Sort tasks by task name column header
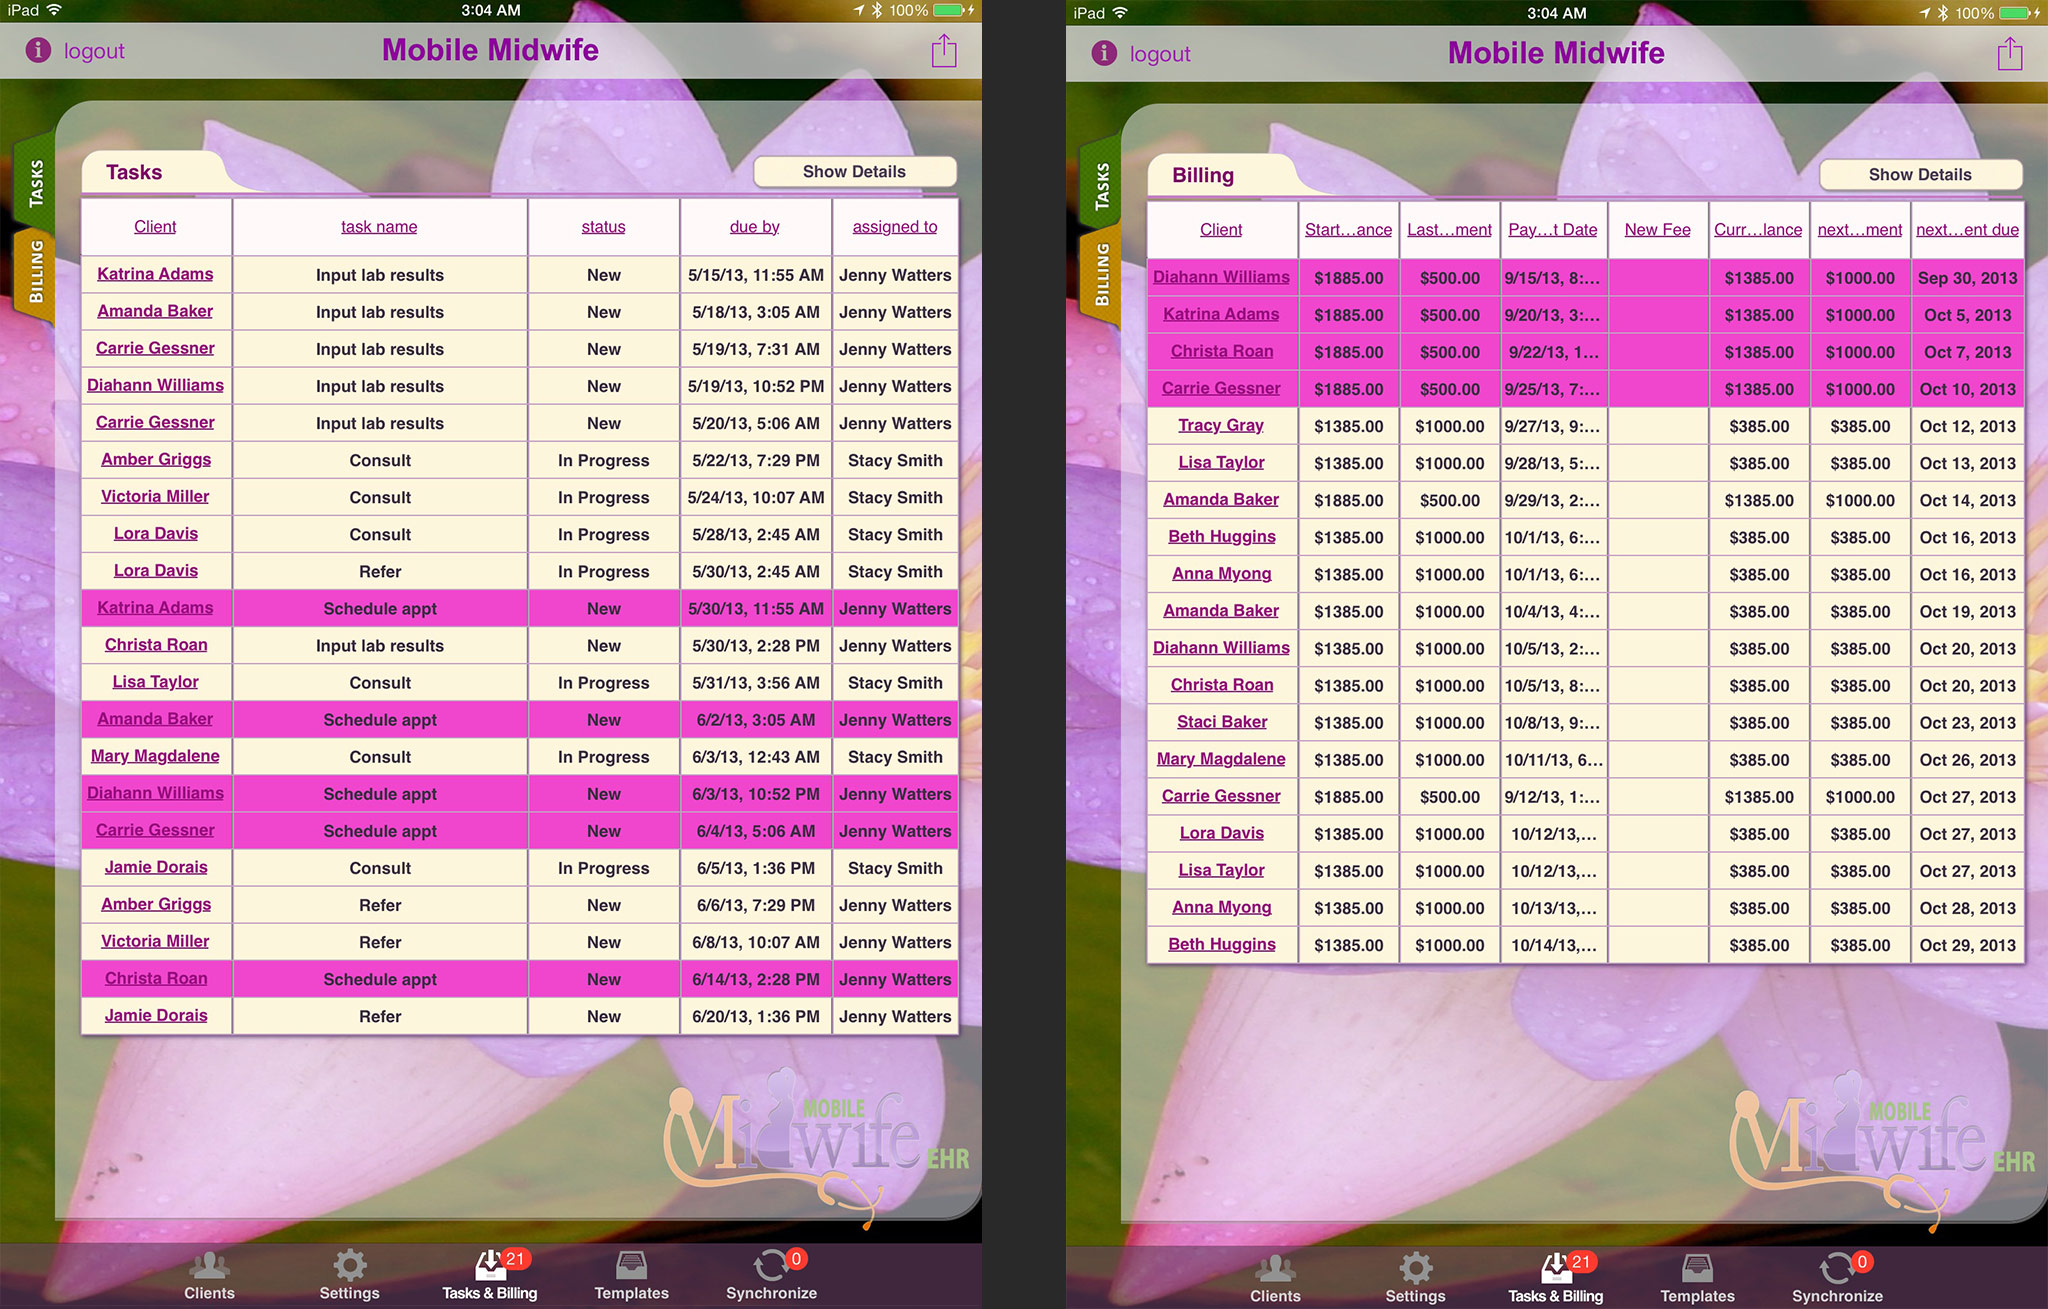Screen dimensions: 2048x1309 [x=379, y=227]
